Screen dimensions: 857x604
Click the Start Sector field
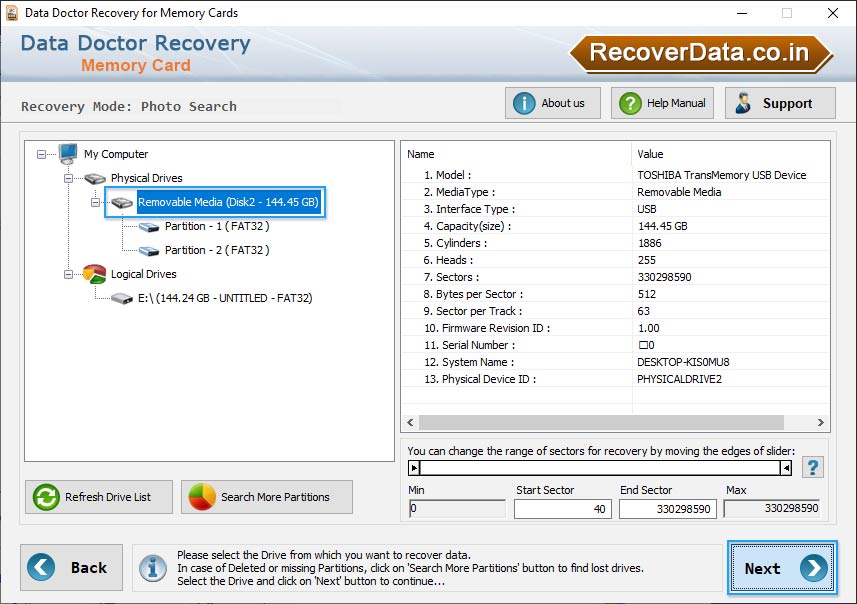[x=562, y=509]
